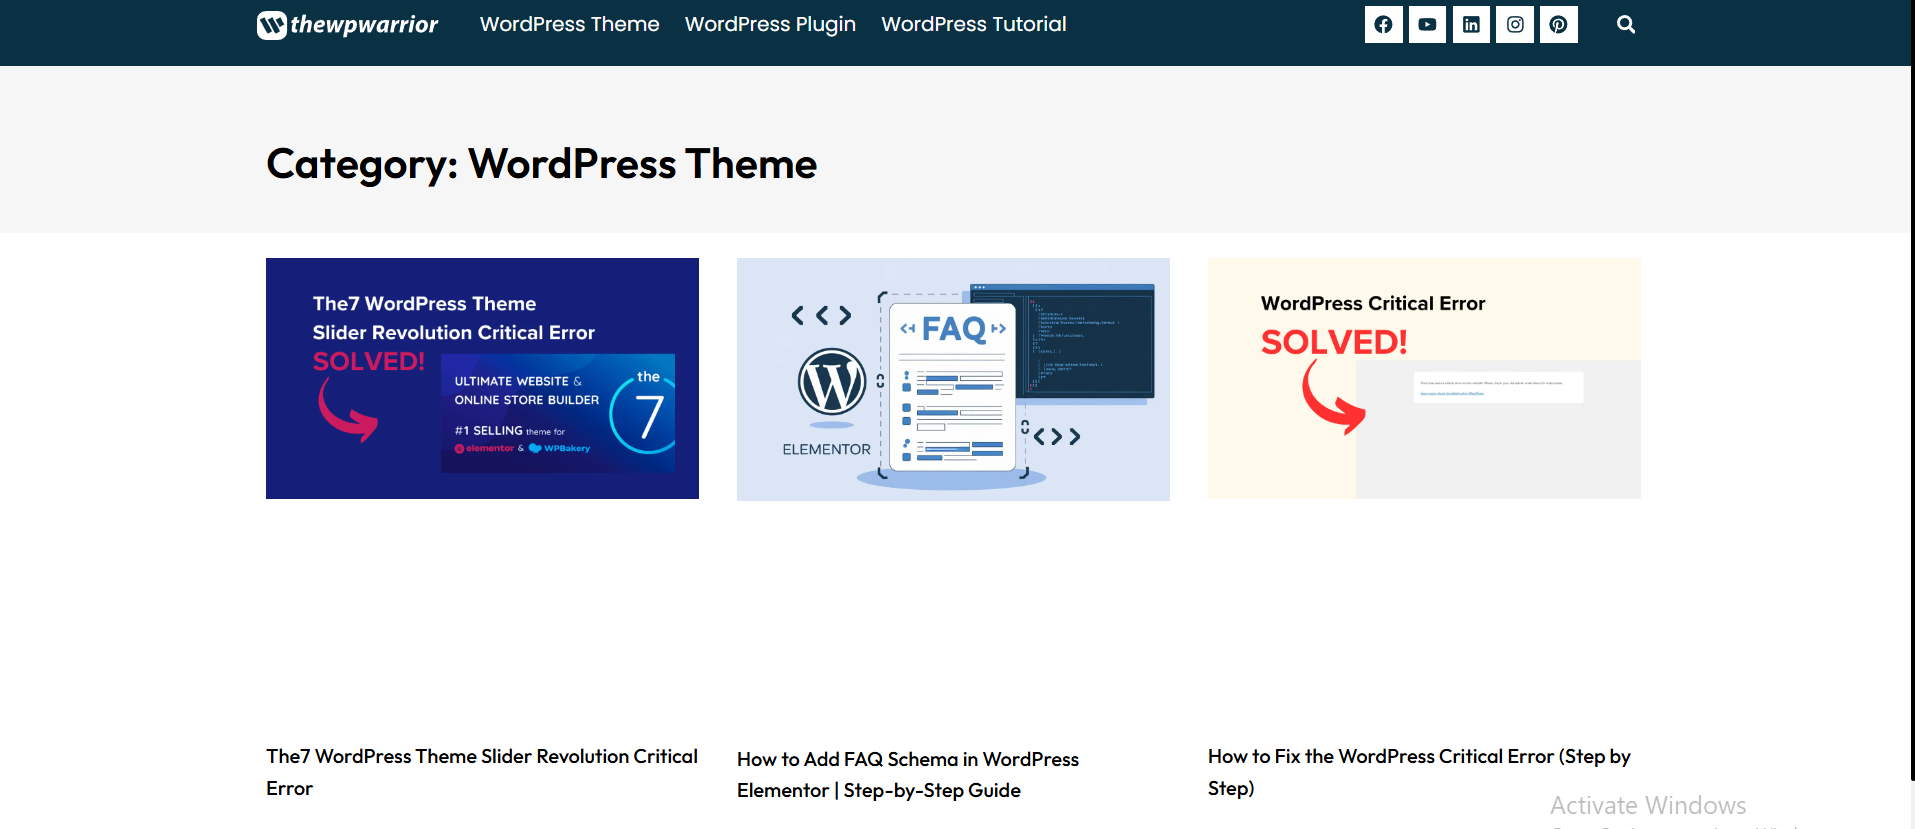1915x829 pixels.
Task: Open The7 Slider Revolution Critical Error thumbnail
Action: point(482,378)
